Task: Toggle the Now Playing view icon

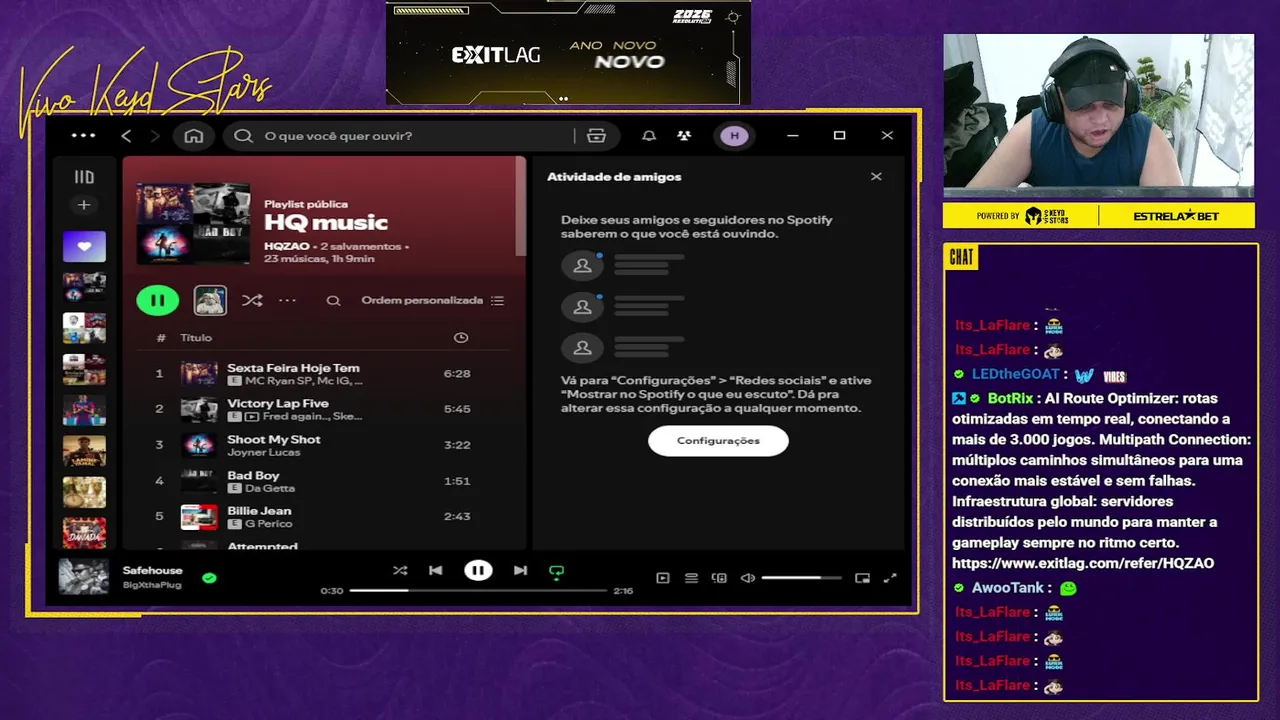Action: [x=663, y=578]
